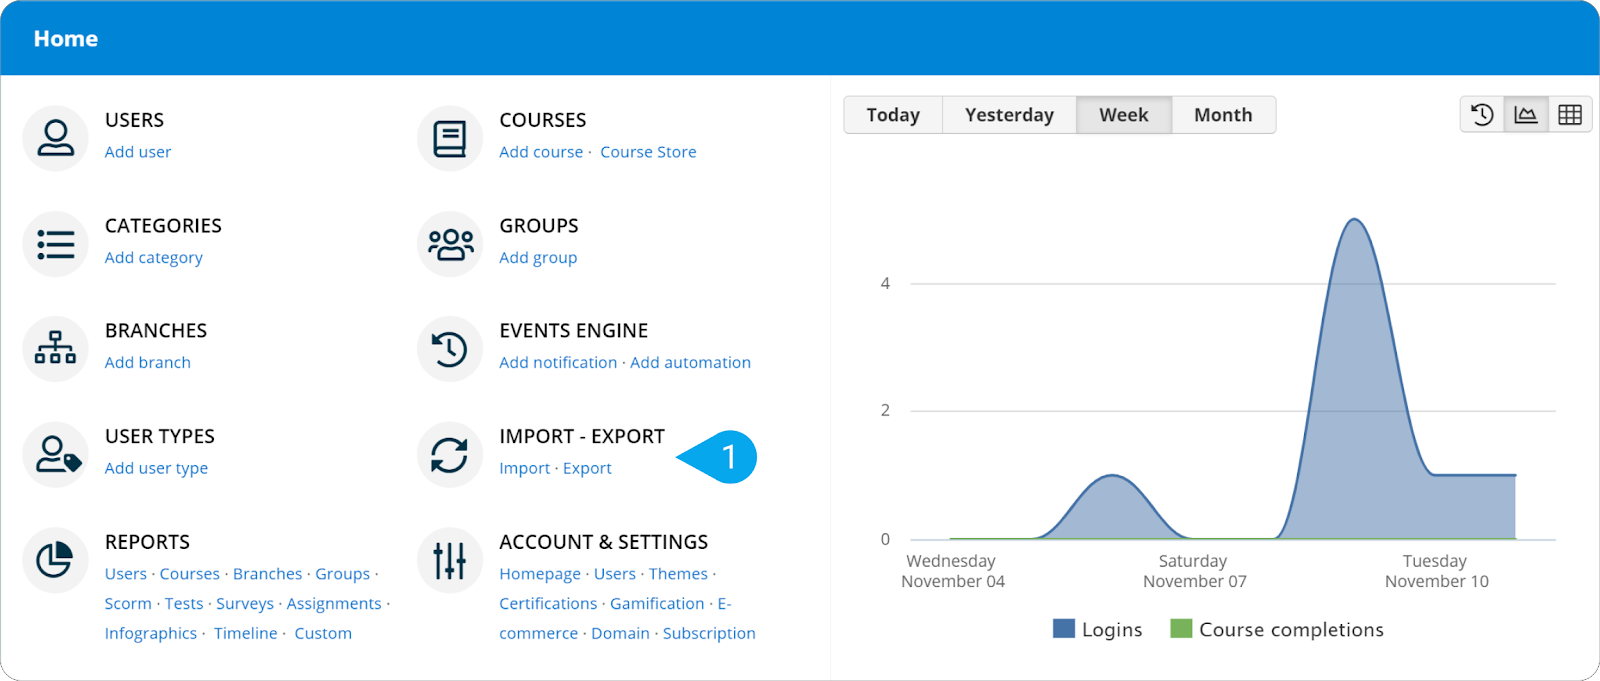The height and width of the screenshot is (681, 1600).
Task: Click the Categories list icon
Action: 56,244
